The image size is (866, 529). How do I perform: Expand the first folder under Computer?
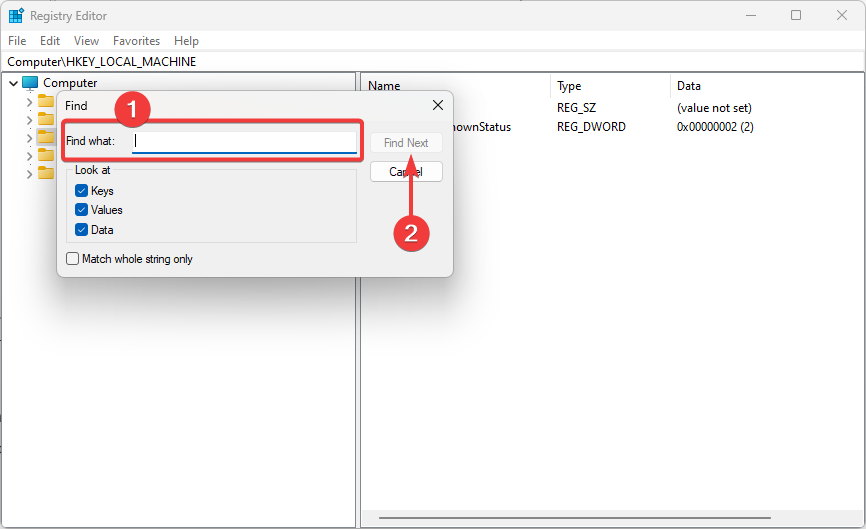coord(29,101)
